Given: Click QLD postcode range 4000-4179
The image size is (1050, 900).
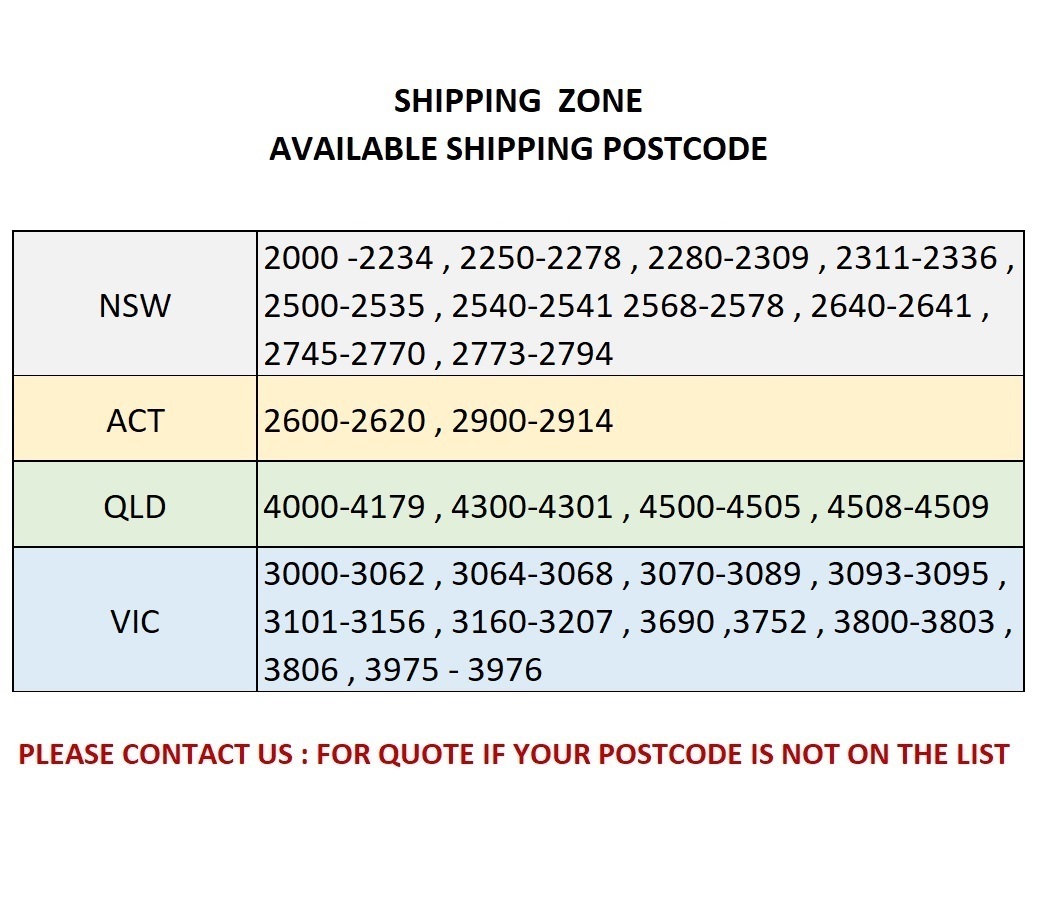Looking at the screenshot, I should click(345, 507).
